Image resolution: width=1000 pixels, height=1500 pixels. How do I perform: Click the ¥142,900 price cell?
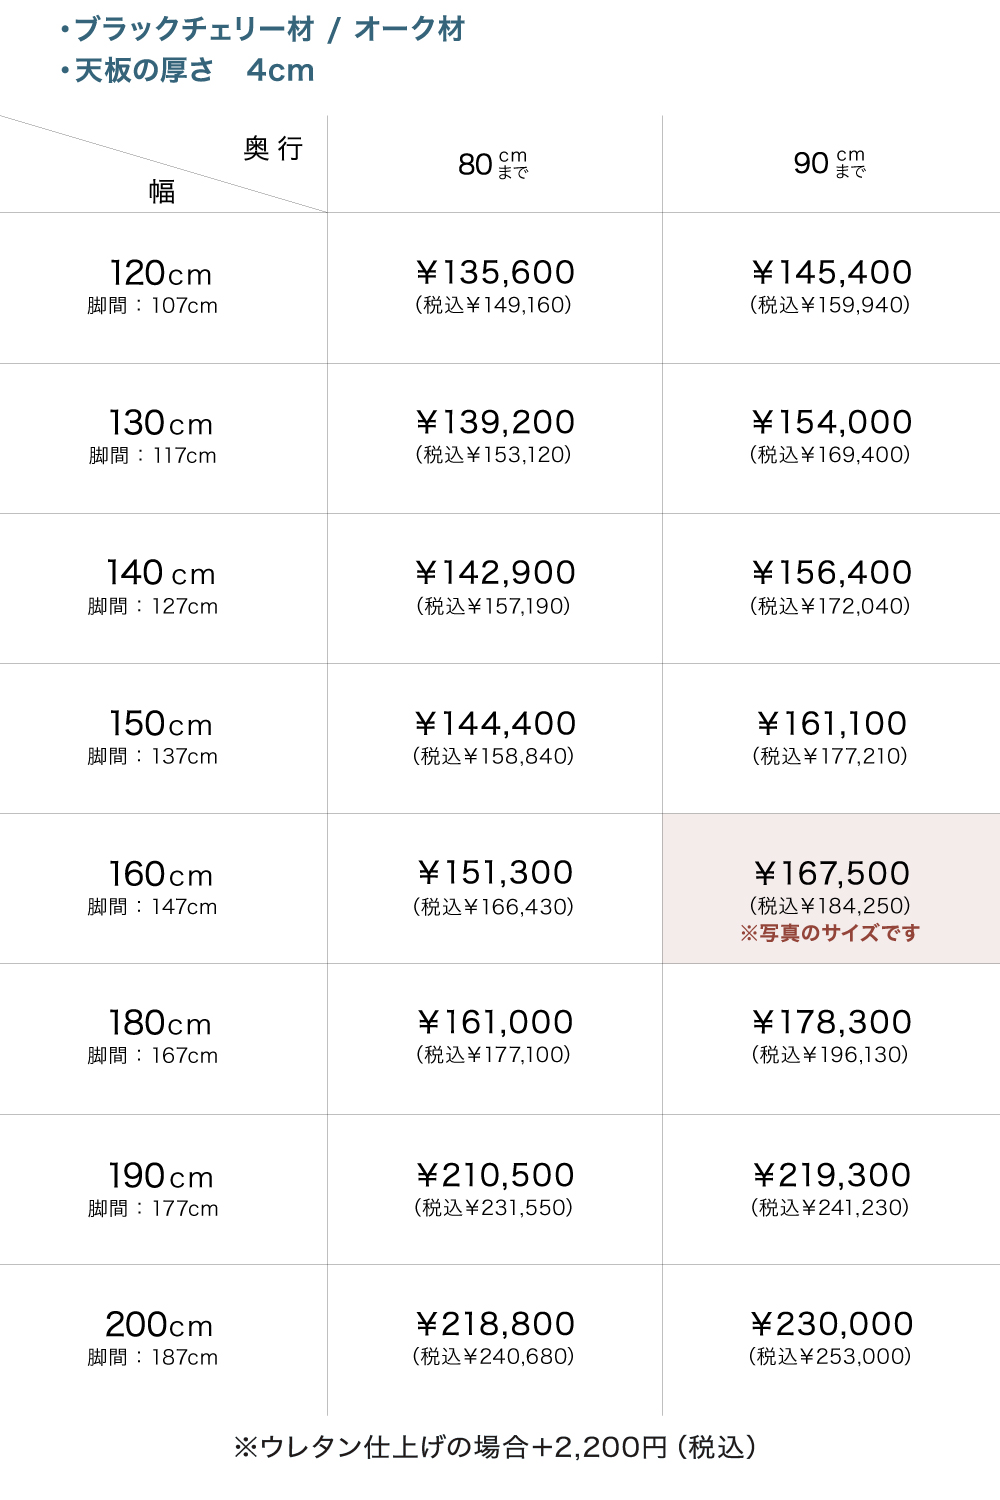coord(495,573)
